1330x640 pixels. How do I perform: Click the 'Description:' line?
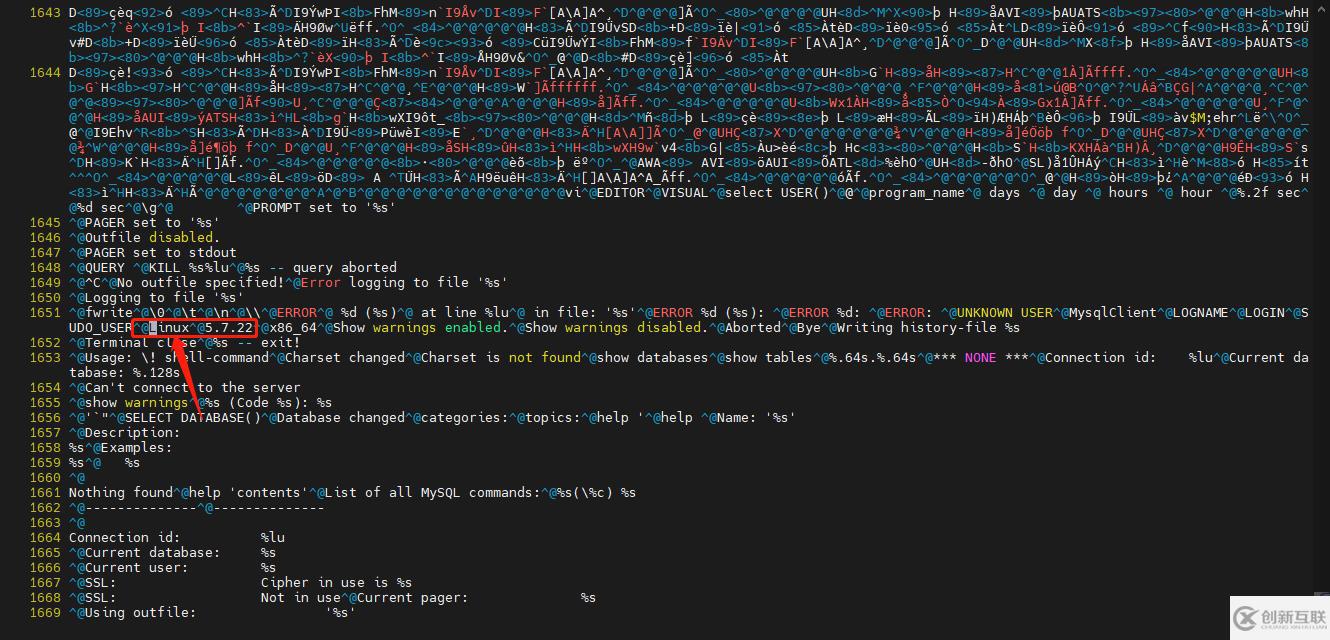pos(132,433)
